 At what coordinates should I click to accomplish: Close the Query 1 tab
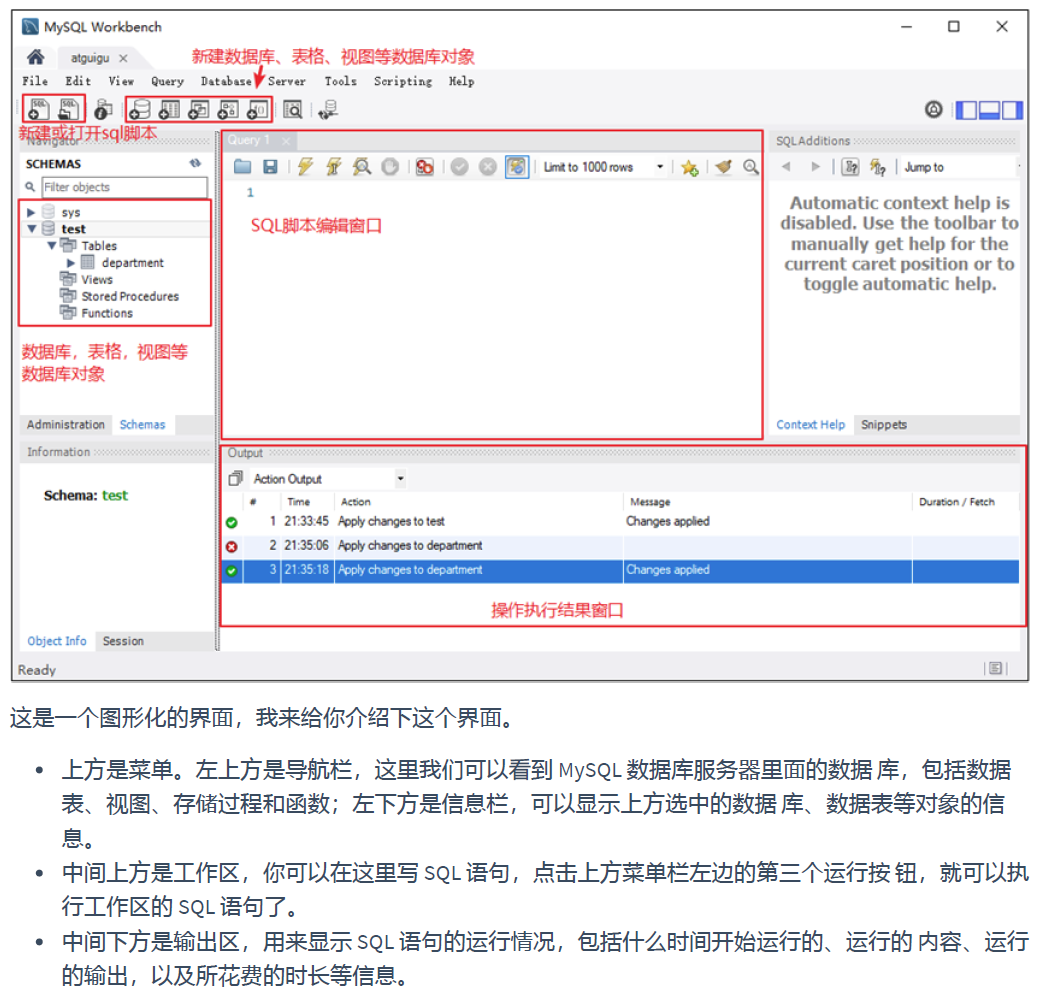coord(286,141)
